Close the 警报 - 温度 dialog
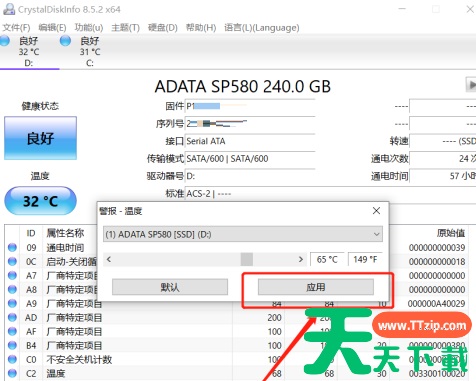This screenshot has width=476, height=381. pyautogui.click(x=376, y=211)
